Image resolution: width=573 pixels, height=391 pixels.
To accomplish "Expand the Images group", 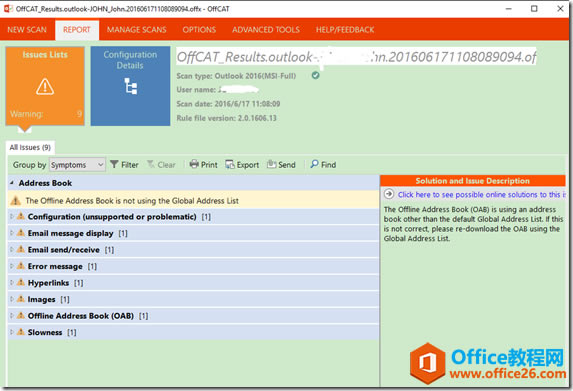I will coord(12,299).
